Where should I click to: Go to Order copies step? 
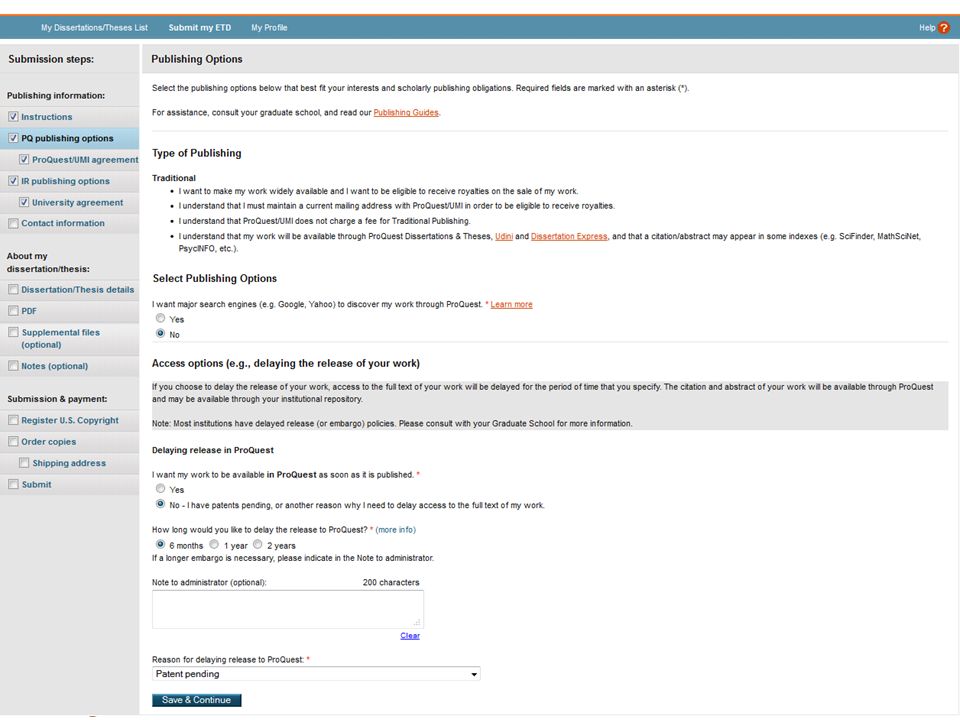[x=49, y=442]
